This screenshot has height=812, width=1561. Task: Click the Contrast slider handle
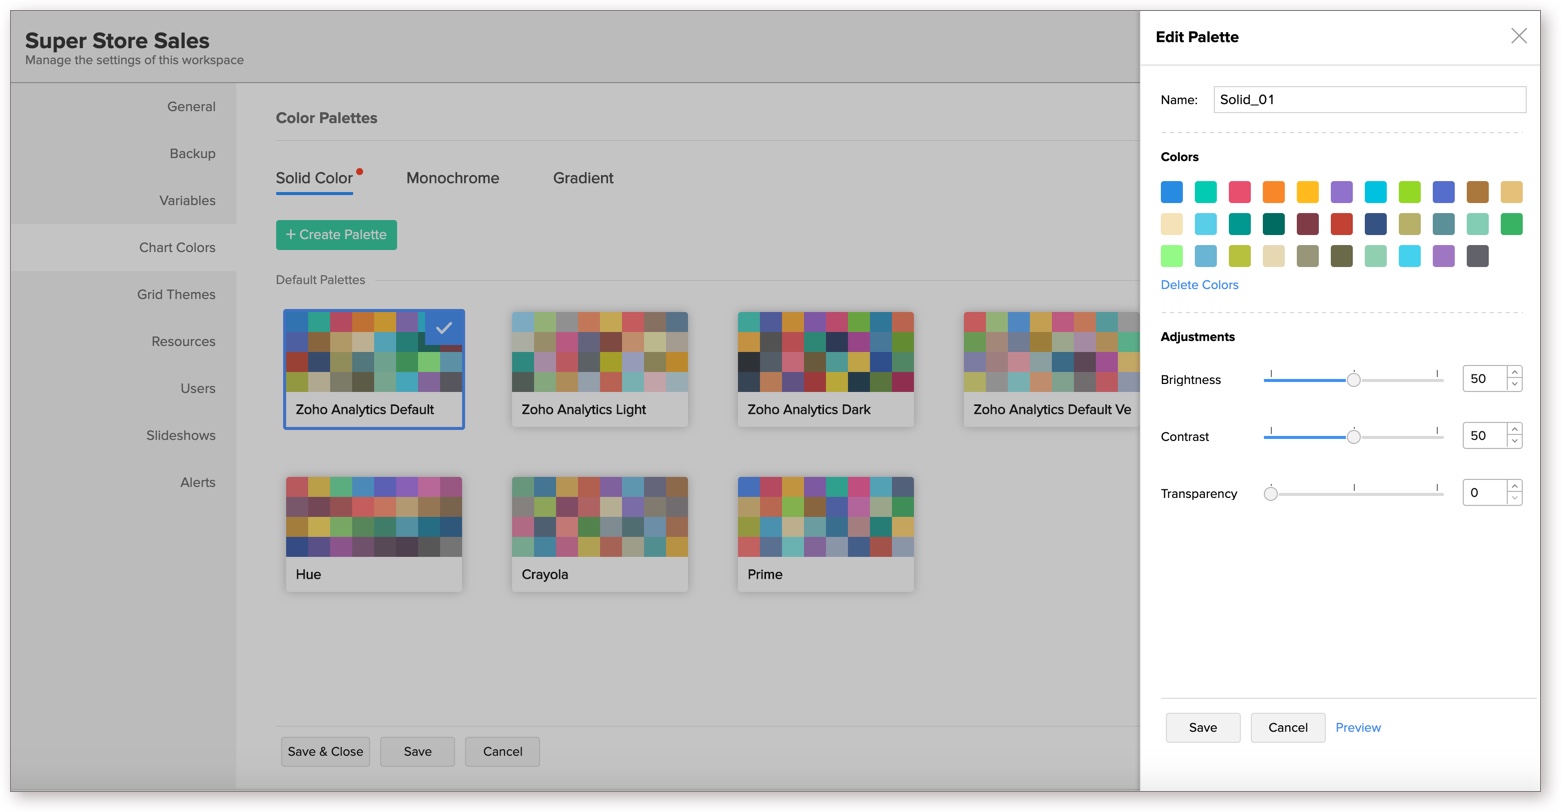tap(1353, 437)
